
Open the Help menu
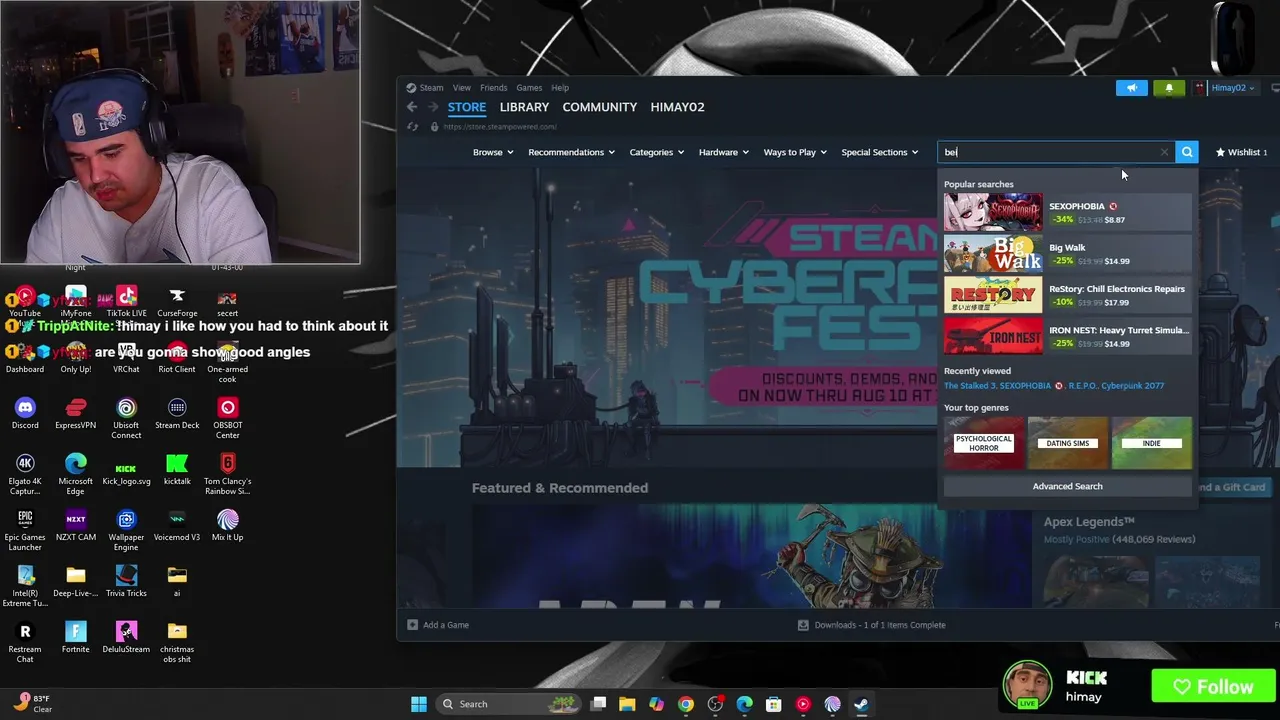click(560, 88)
